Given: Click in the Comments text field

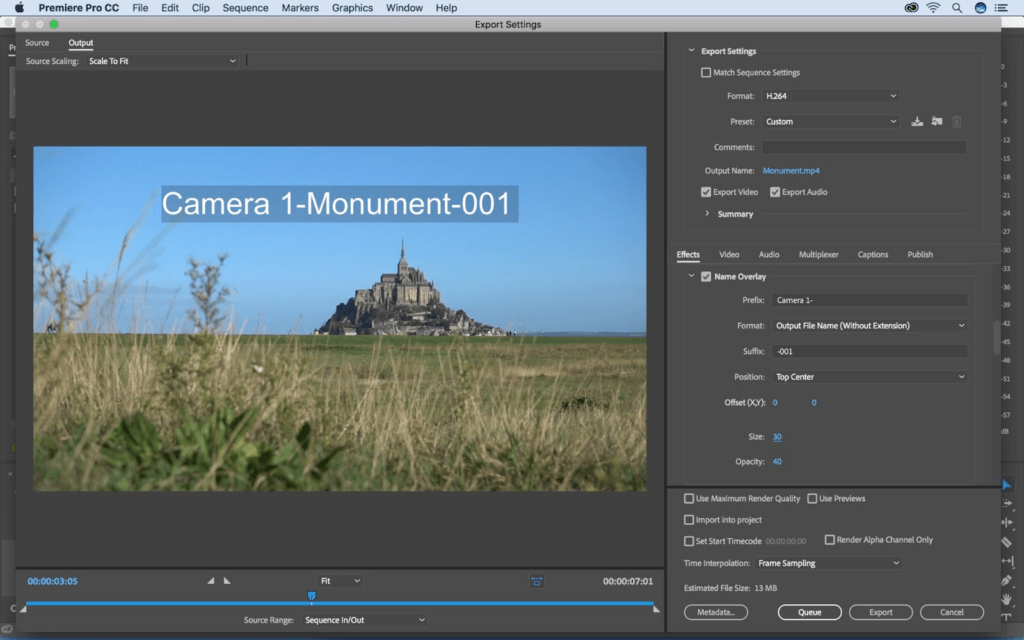Looking at the screenshot, I should [864, 147].
